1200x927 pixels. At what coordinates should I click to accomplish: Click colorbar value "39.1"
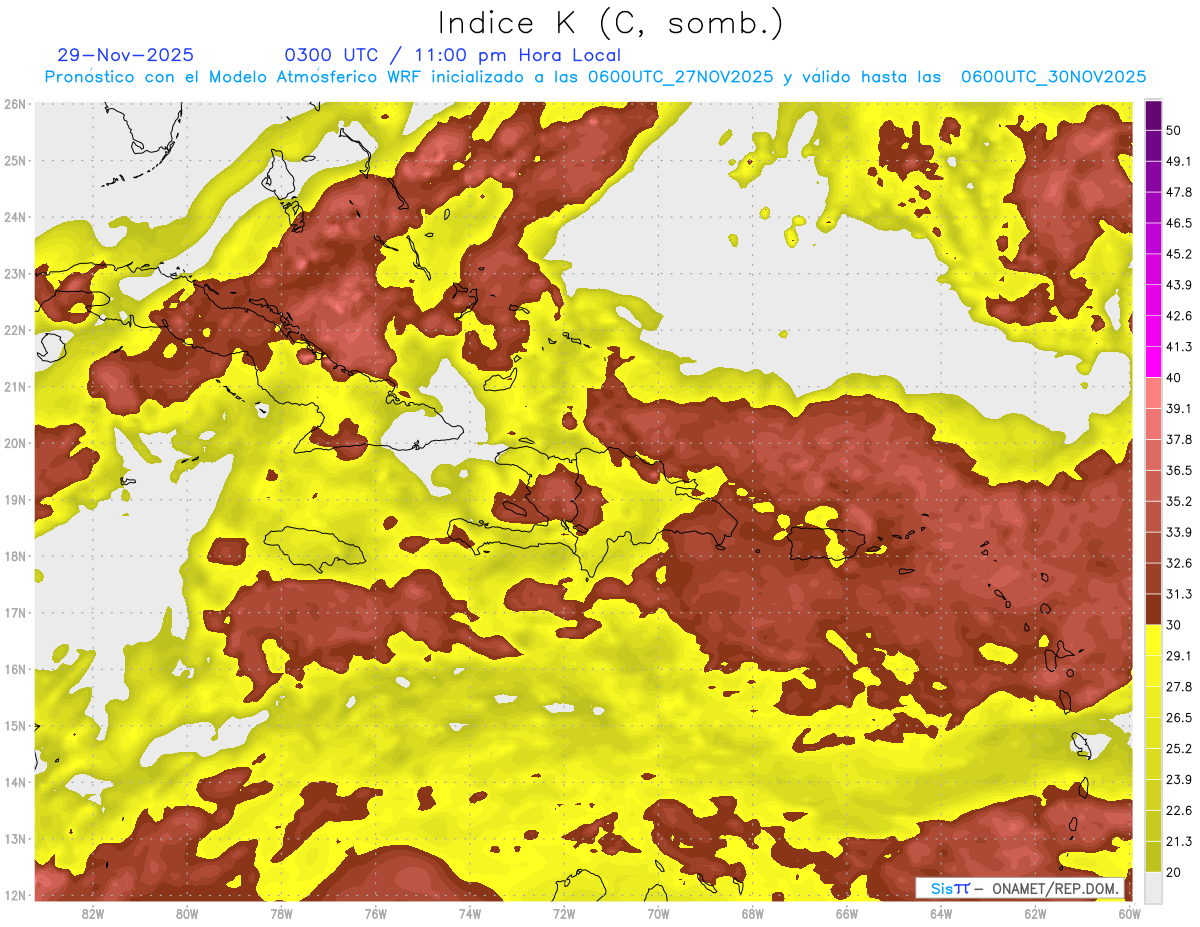click(1178, 408)
